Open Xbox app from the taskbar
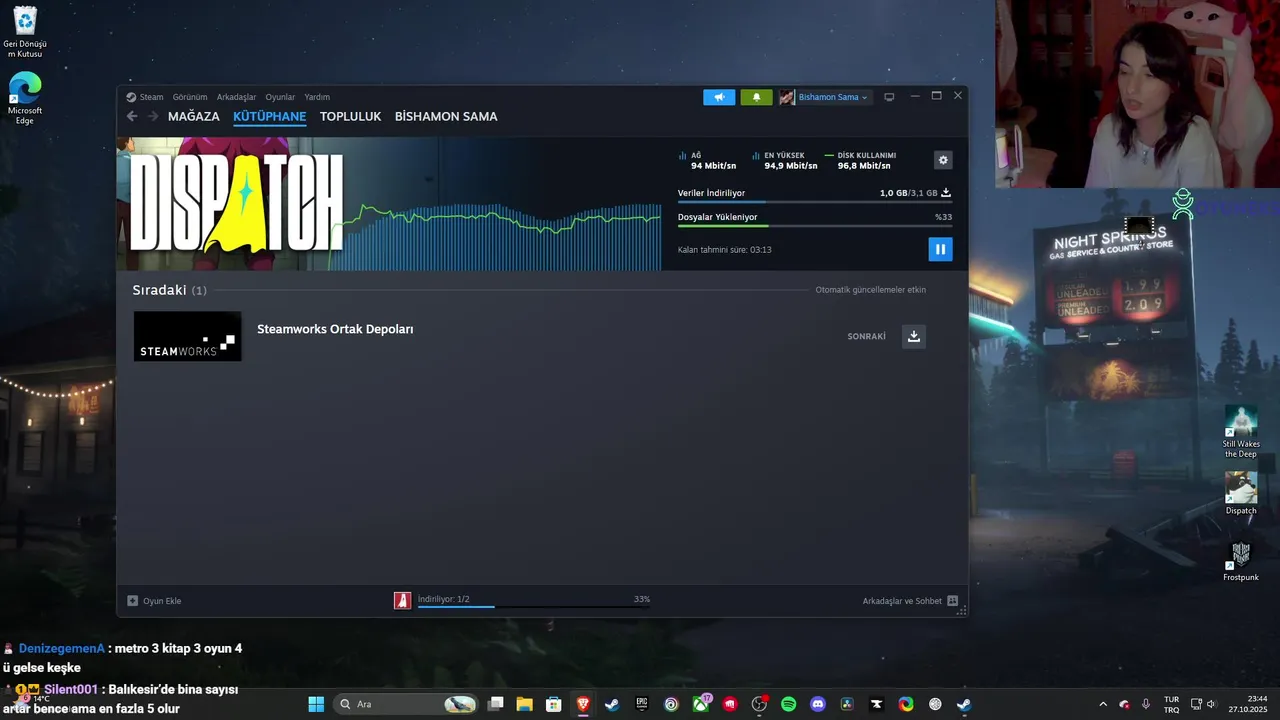The height and width of the screenshot is (720, 1280). click(701, 704)
